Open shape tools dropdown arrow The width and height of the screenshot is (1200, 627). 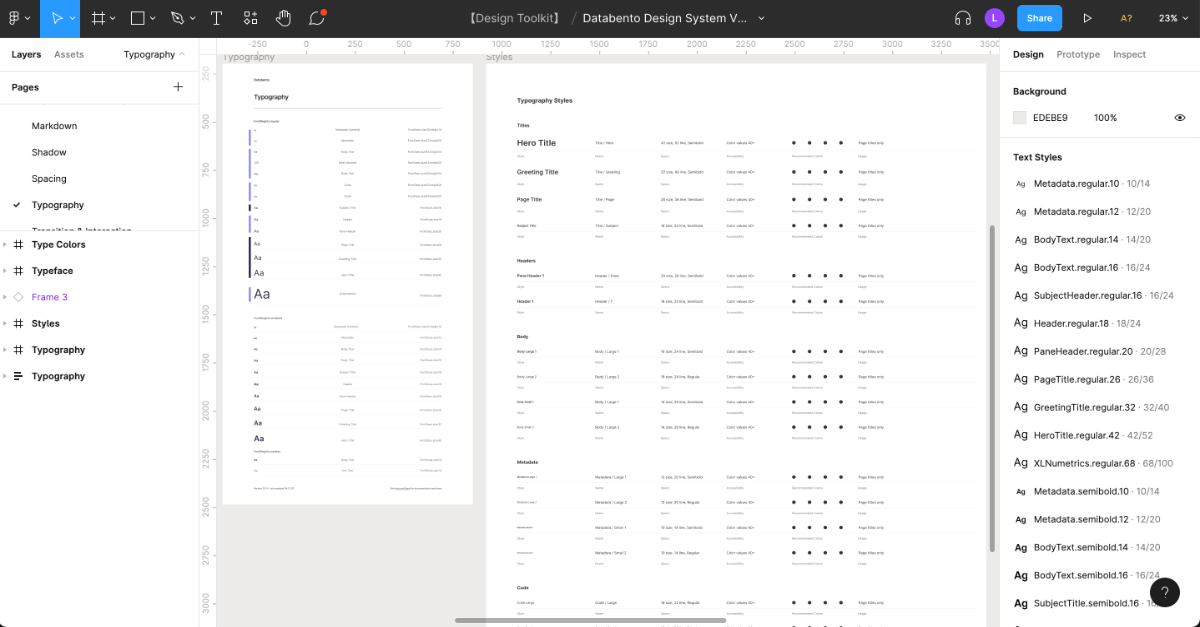pos(153,19)
